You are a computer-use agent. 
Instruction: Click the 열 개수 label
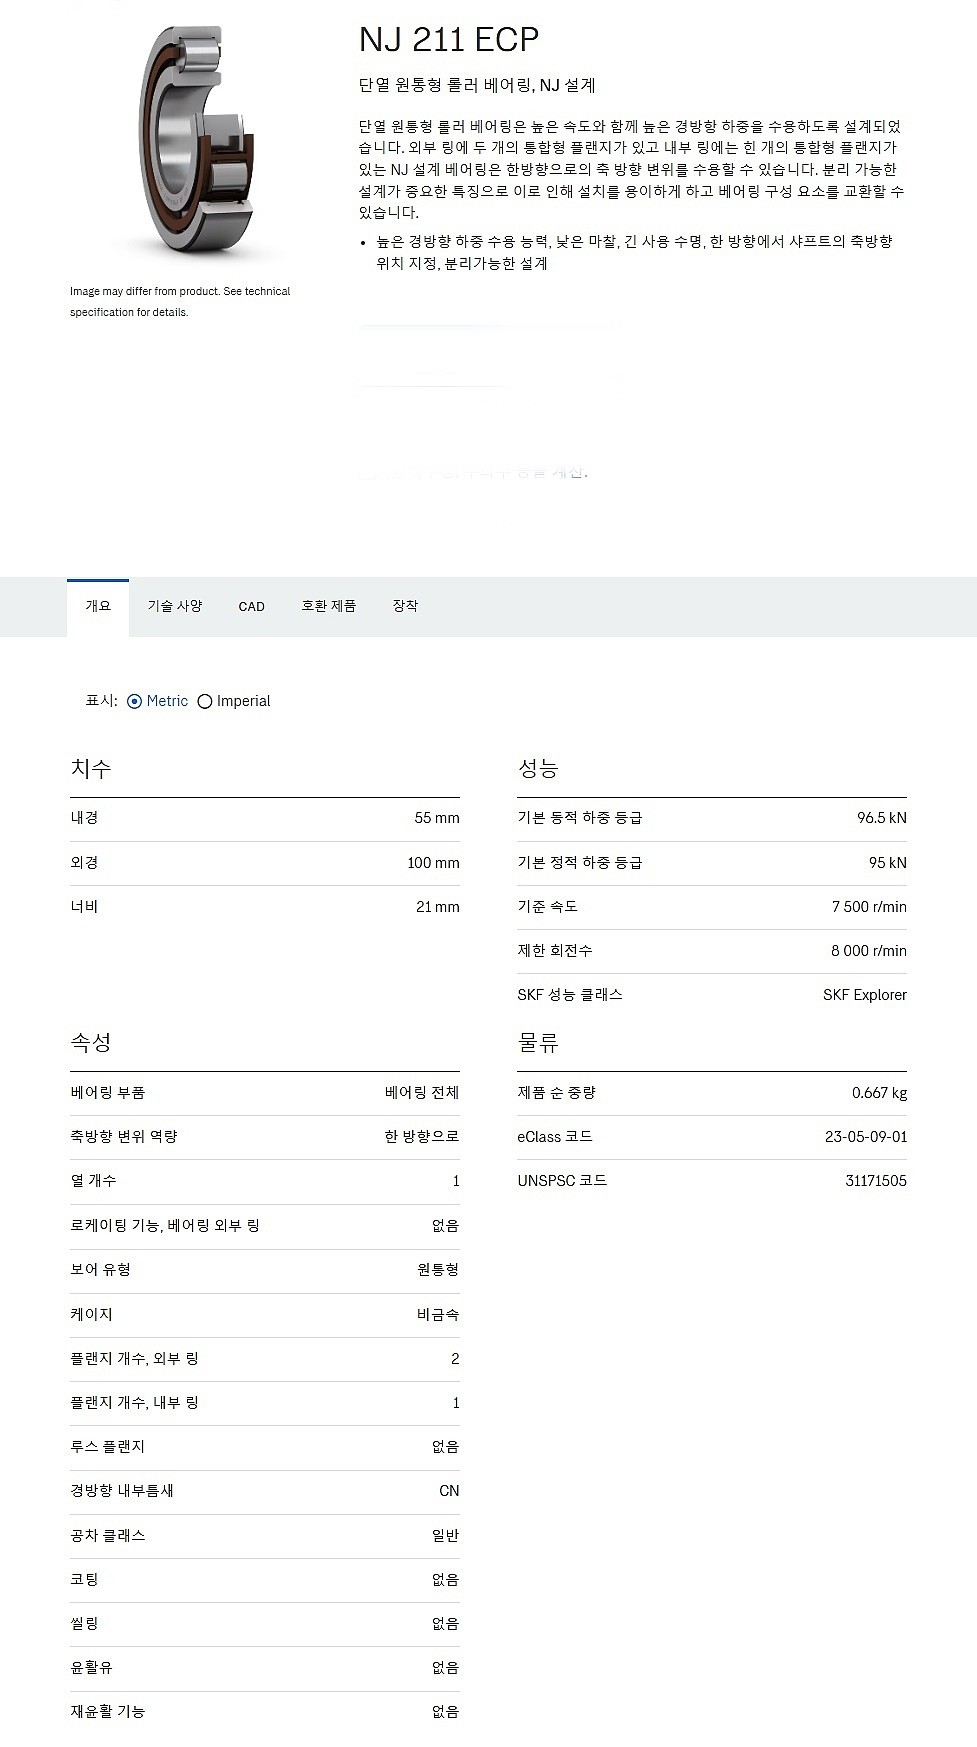(93, 1181)
